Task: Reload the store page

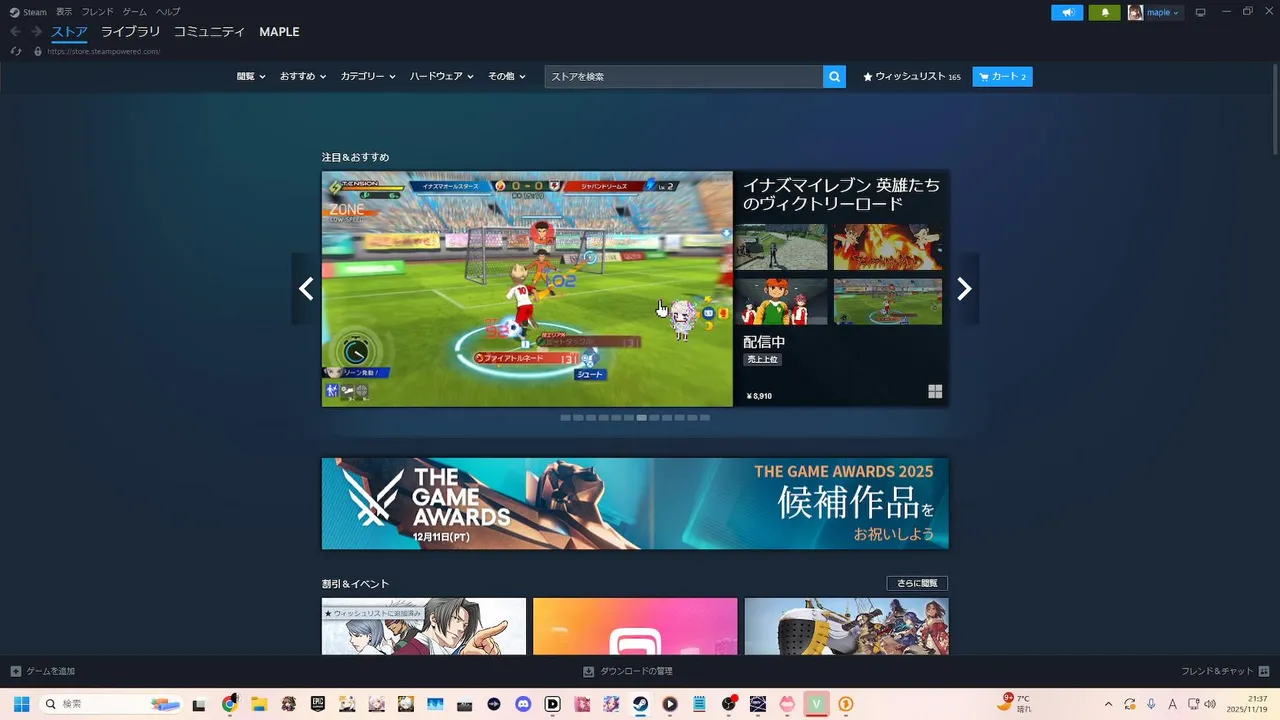Action: 16,51
